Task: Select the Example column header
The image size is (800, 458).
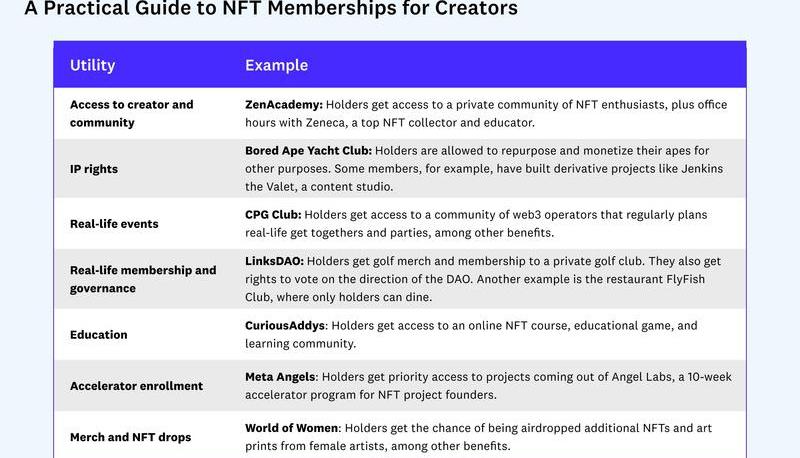Action: click(x=276, y=65)
